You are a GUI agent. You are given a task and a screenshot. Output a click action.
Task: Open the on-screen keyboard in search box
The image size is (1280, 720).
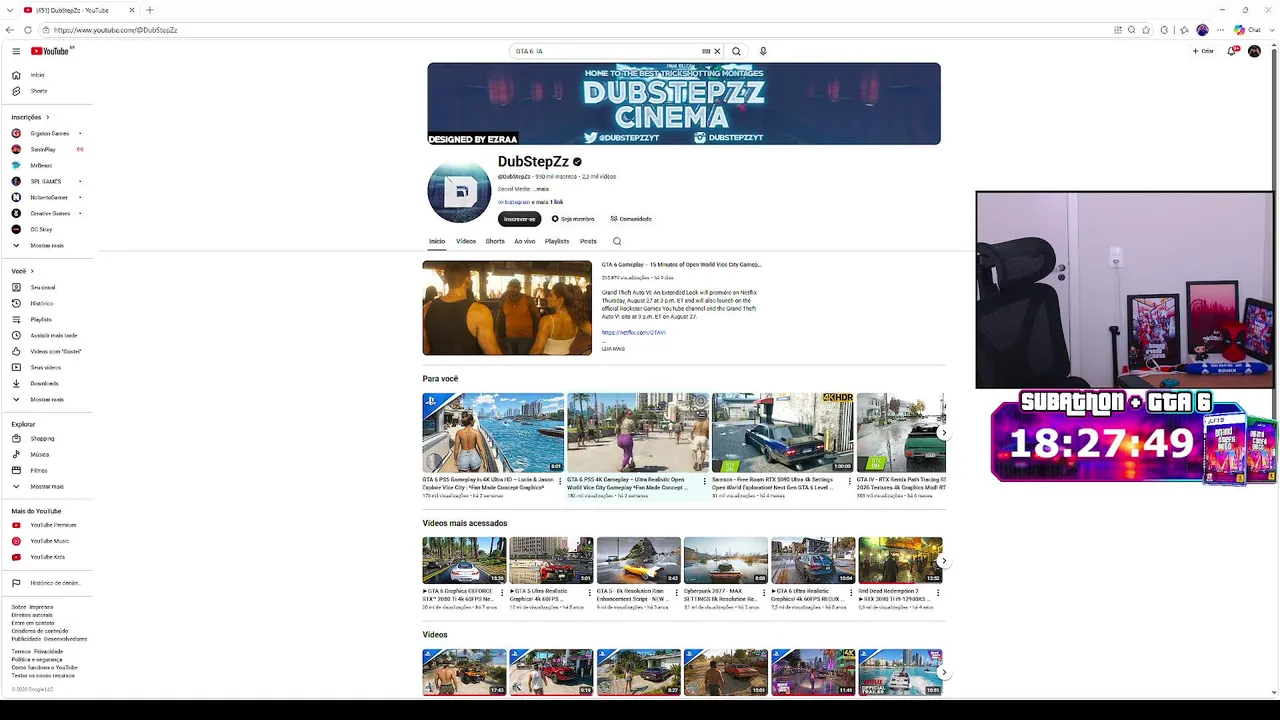(x=706, y=51)
